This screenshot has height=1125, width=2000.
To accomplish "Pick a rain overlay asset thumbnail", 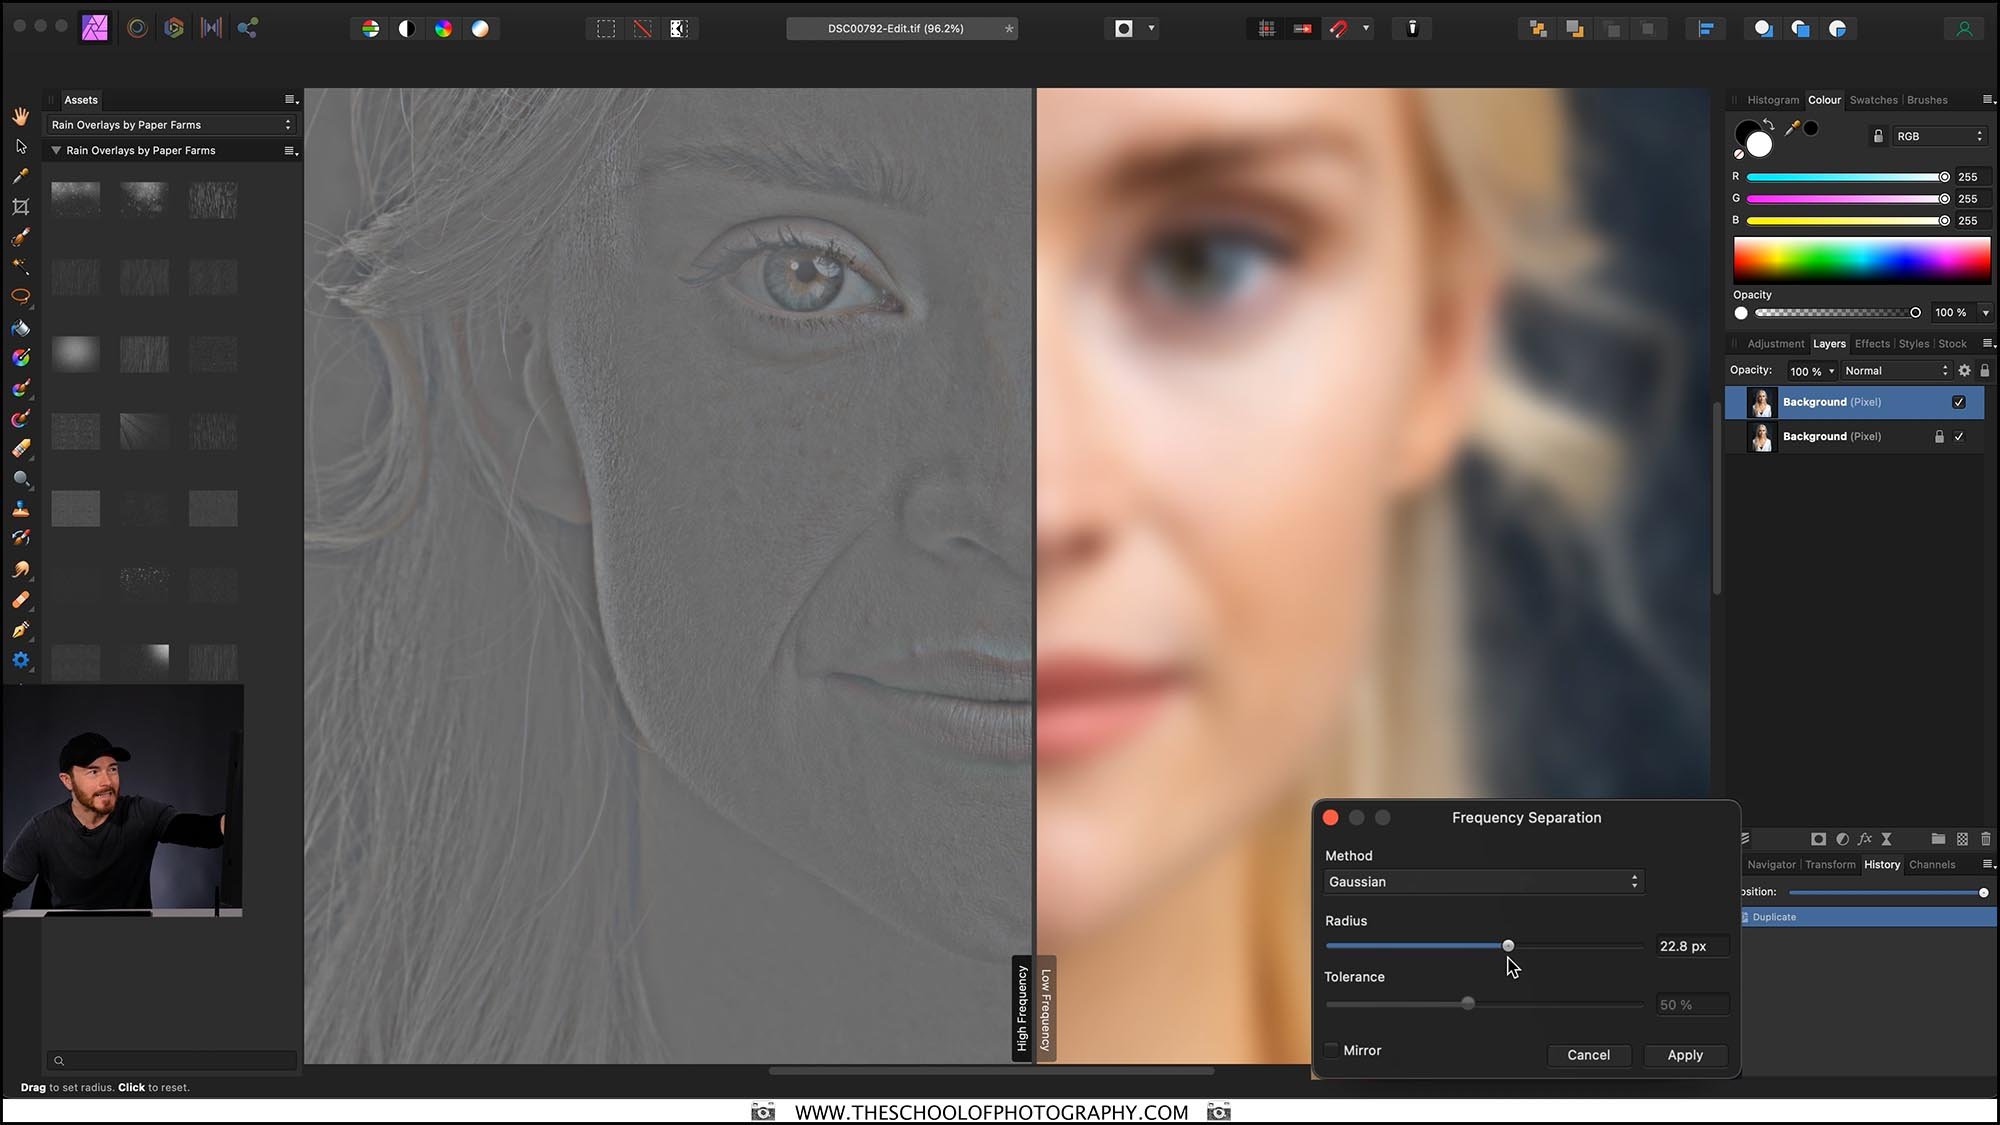I will tap(75, 200).
